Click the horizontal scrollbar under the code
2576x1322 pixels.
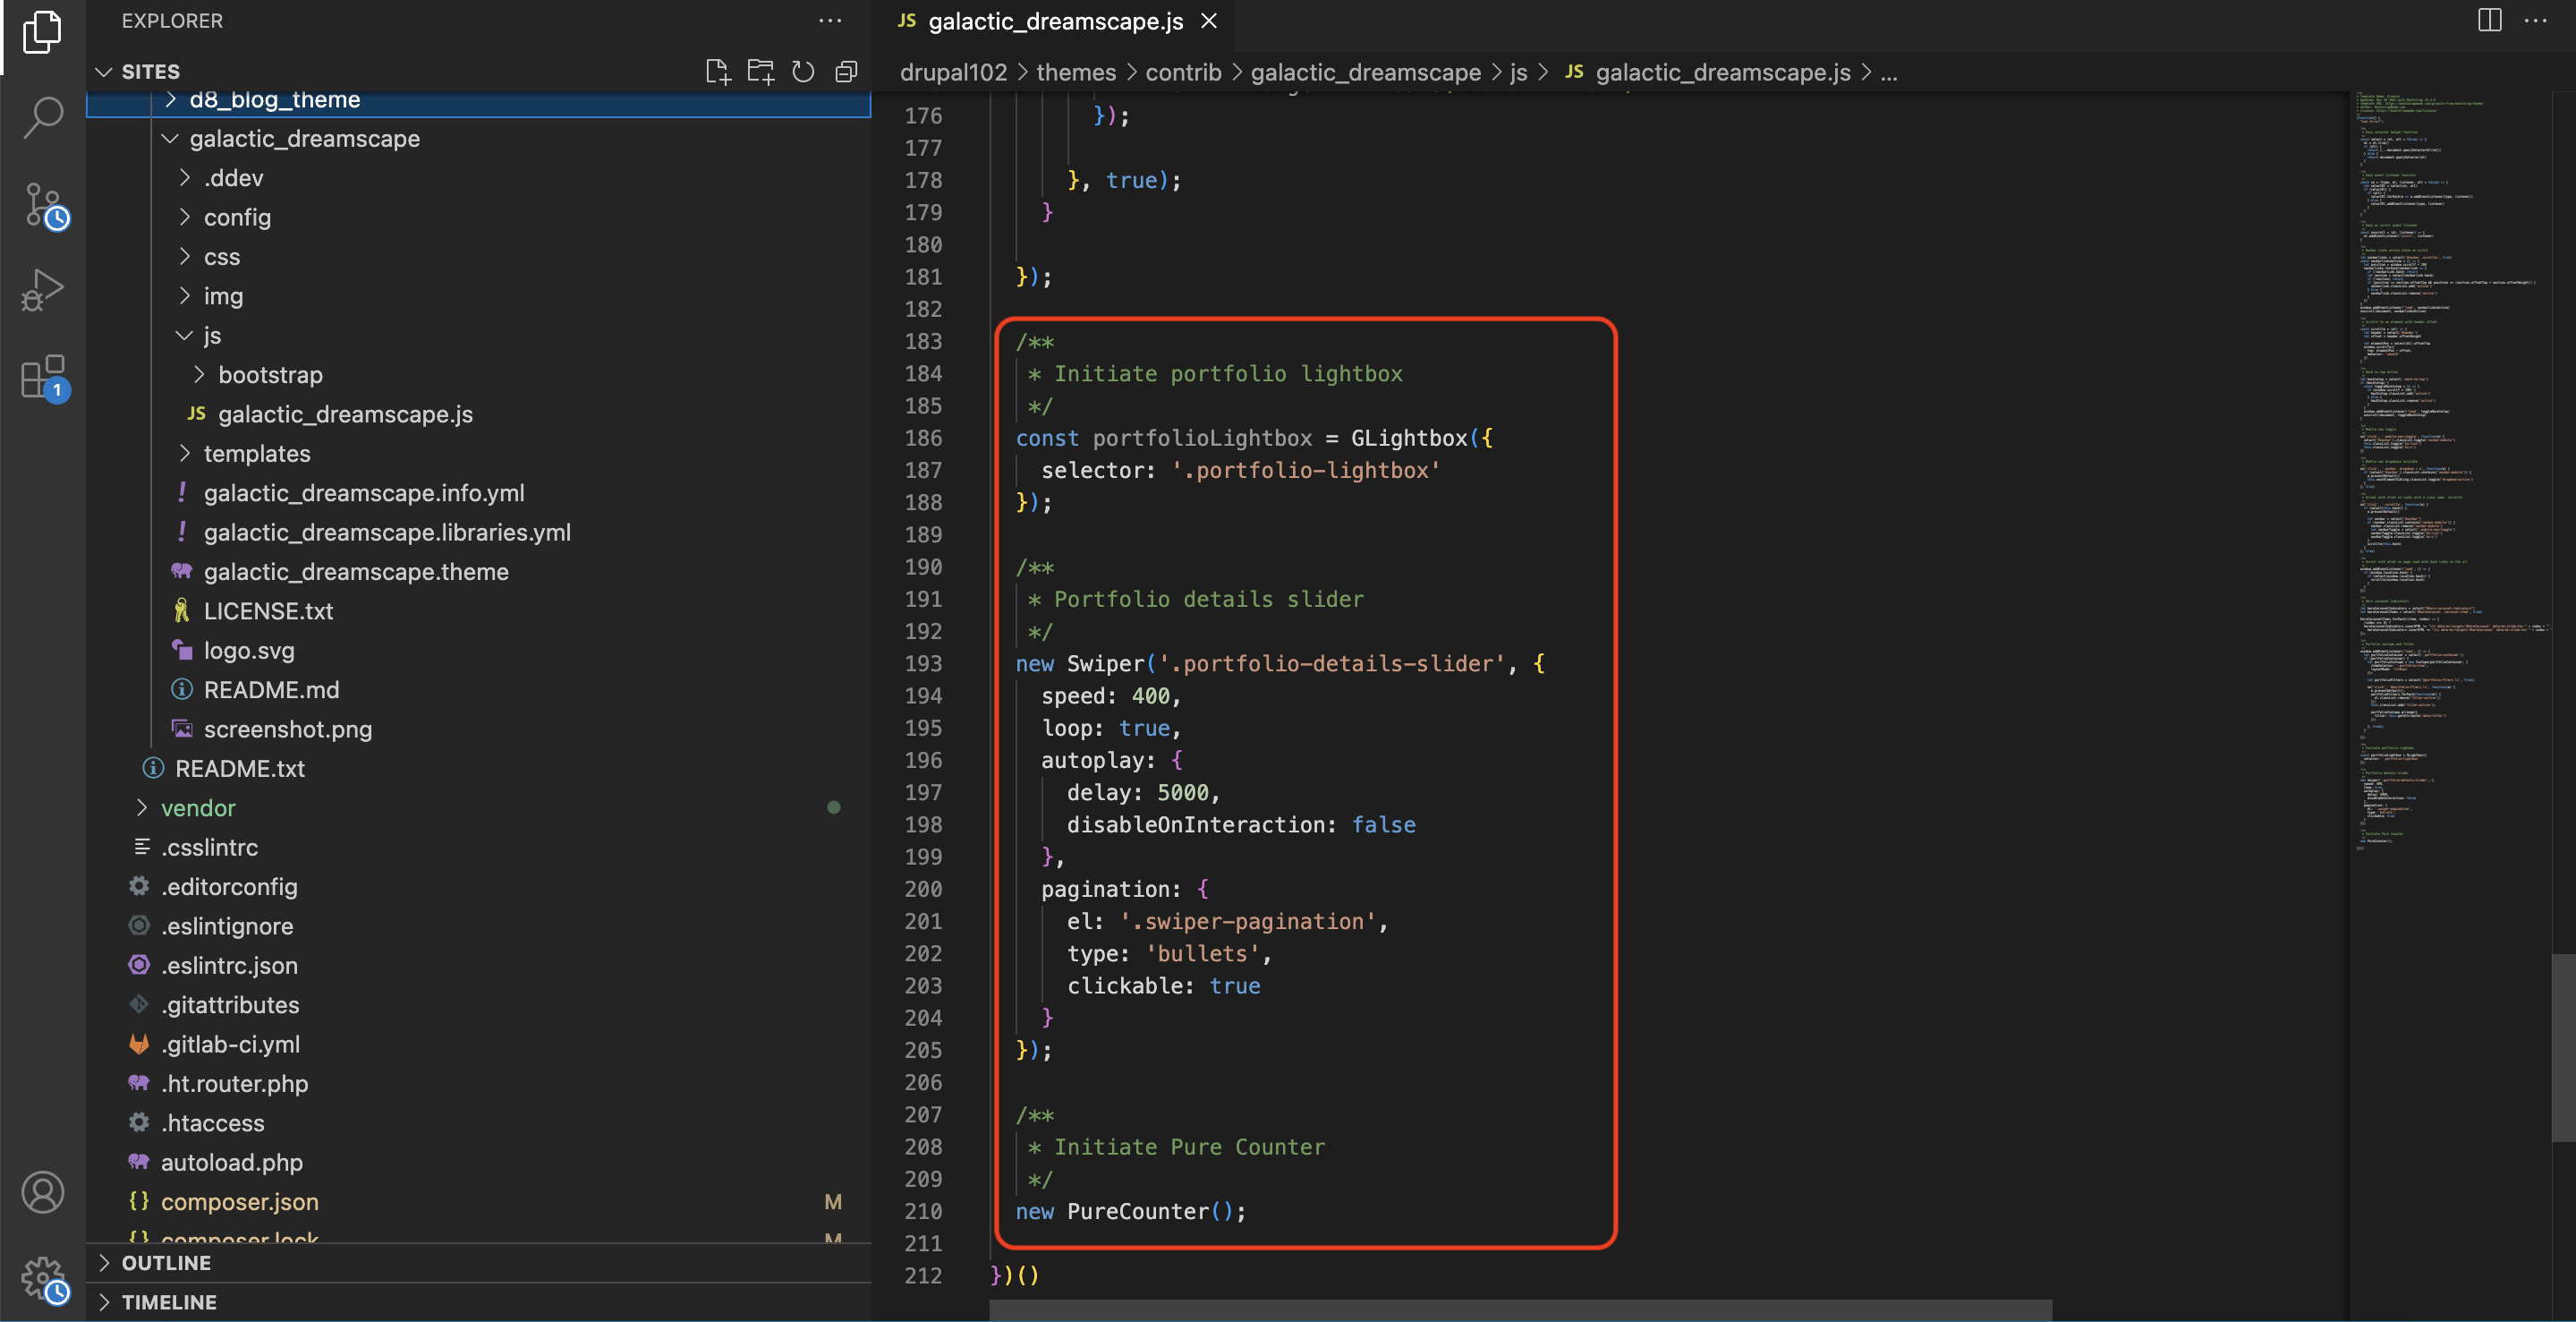tap(1520, 1310)
